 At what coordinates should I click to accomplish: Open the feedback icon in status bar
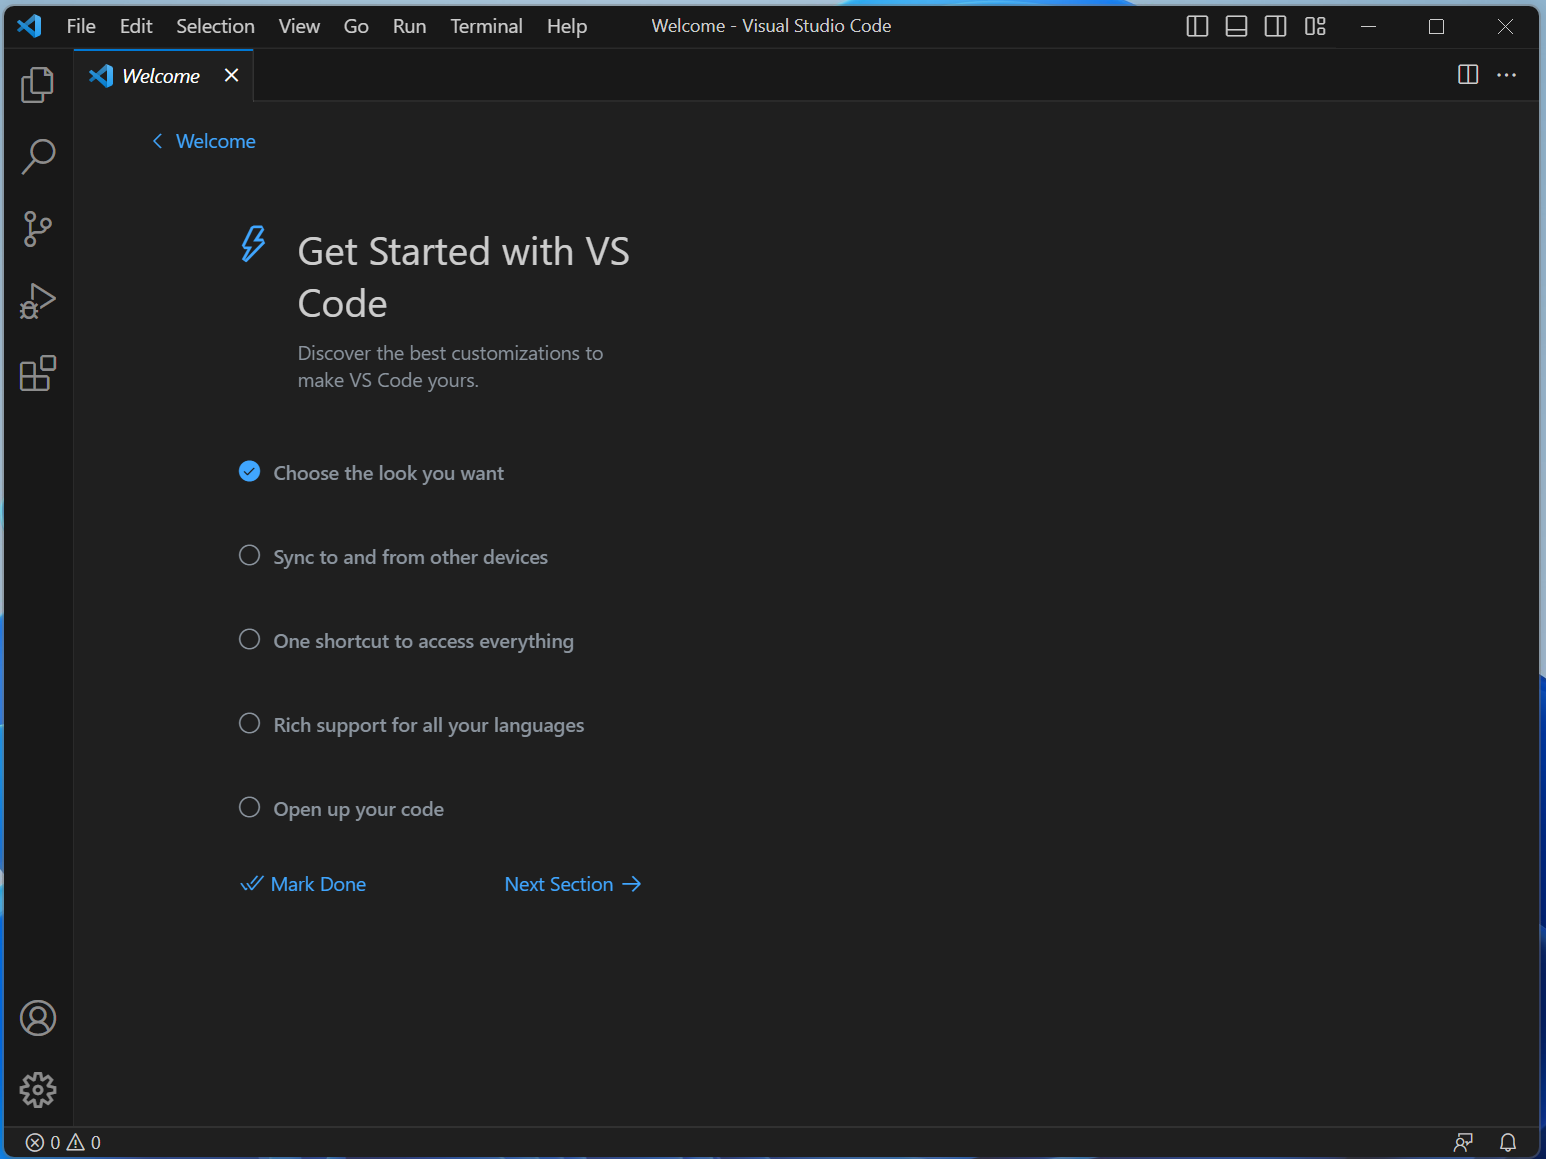pyautogui.click(x=1464, y=1142)
